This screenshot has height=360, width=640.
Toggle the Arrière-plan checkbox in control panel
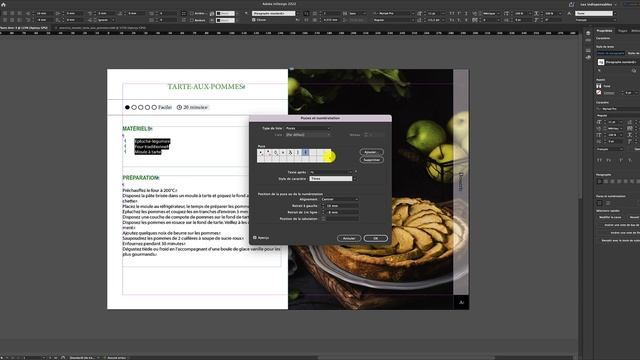click(192, 13)
